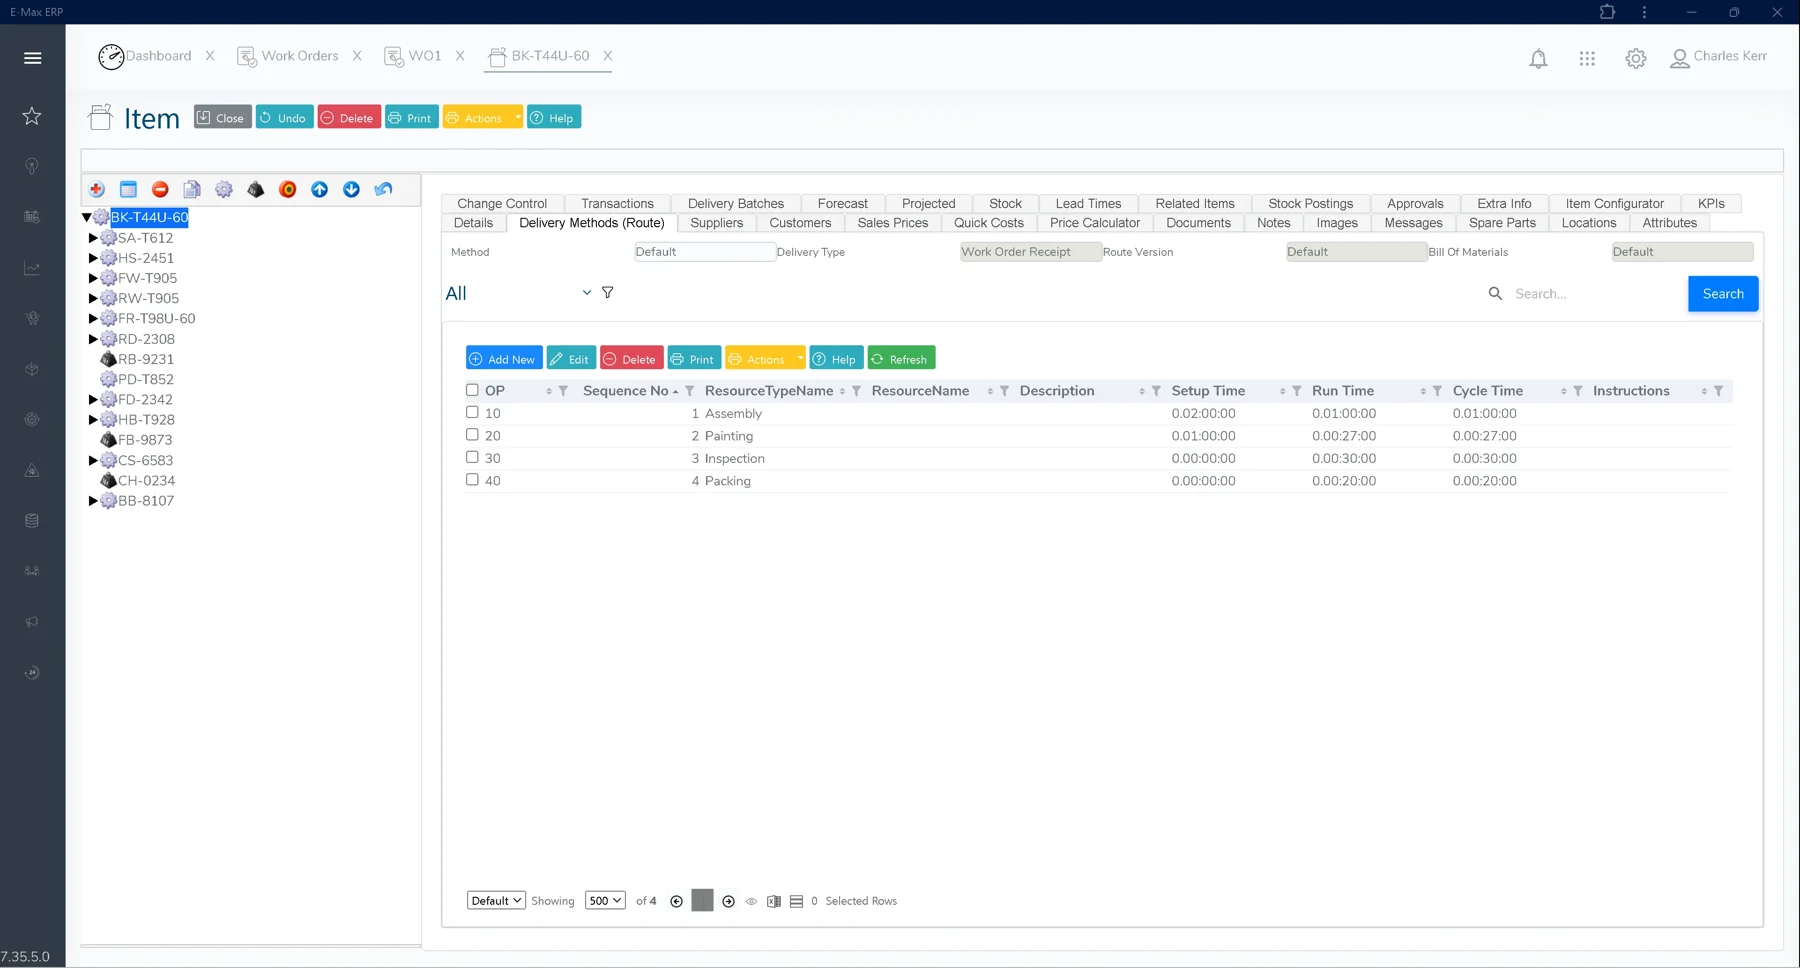1800x968 pixels.
Task: Export the grid to Excel
Action: tap(774, 901)
